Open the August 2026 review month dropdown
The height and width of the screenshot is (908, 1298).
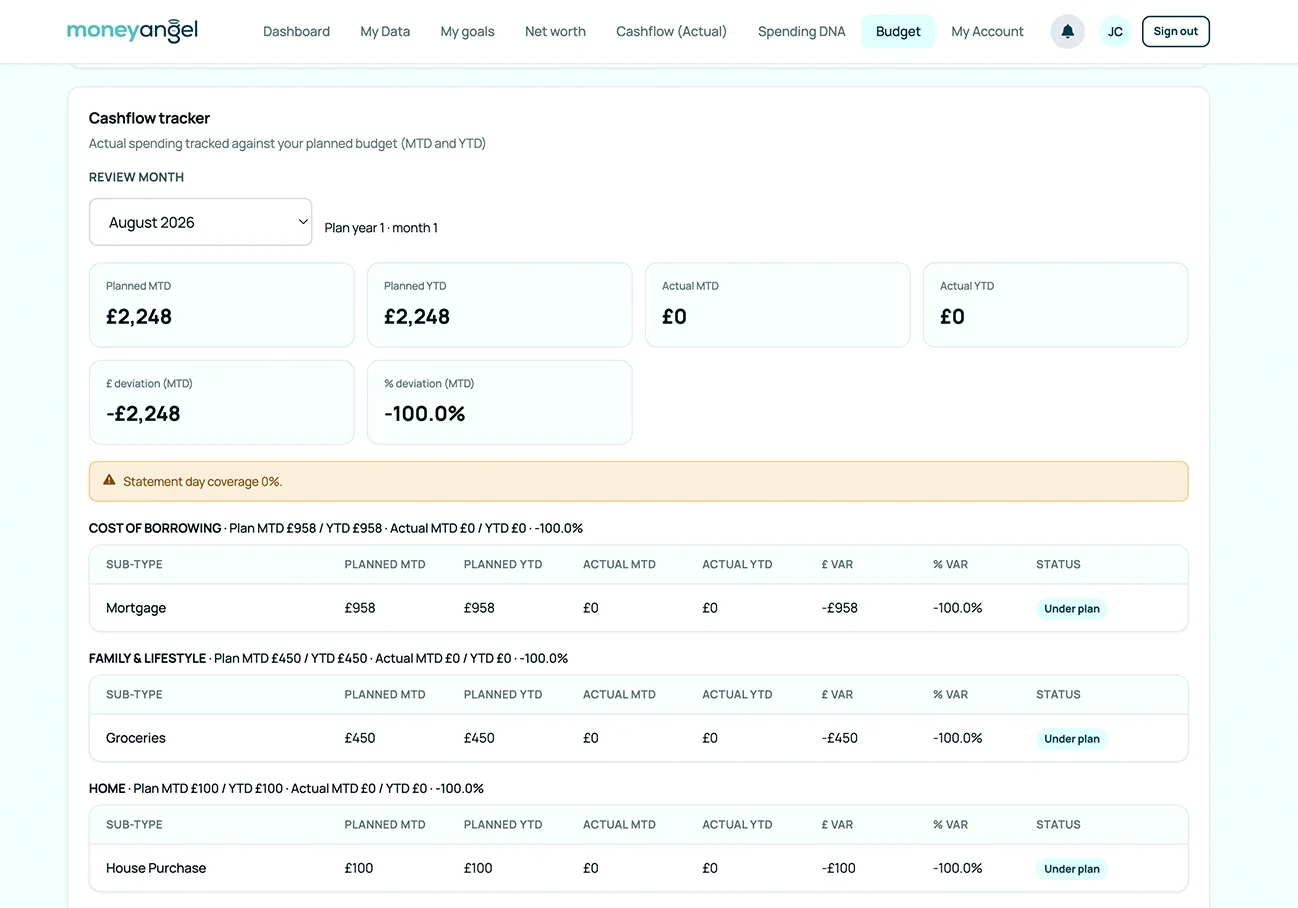click(201, 222)
